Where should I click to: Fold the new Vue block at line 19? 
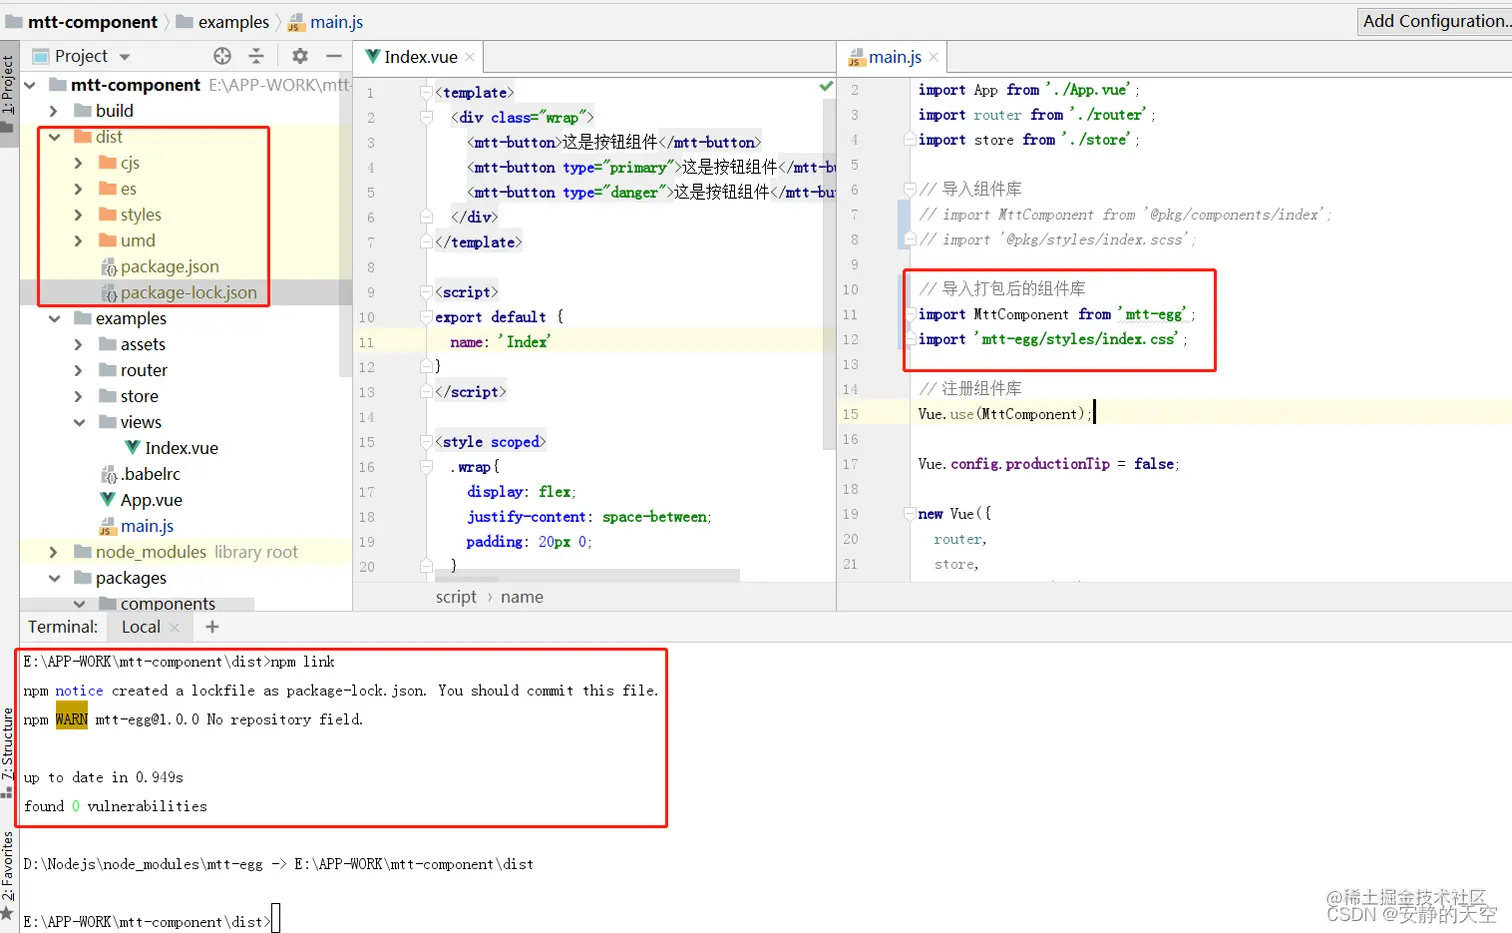click(910, 514)
